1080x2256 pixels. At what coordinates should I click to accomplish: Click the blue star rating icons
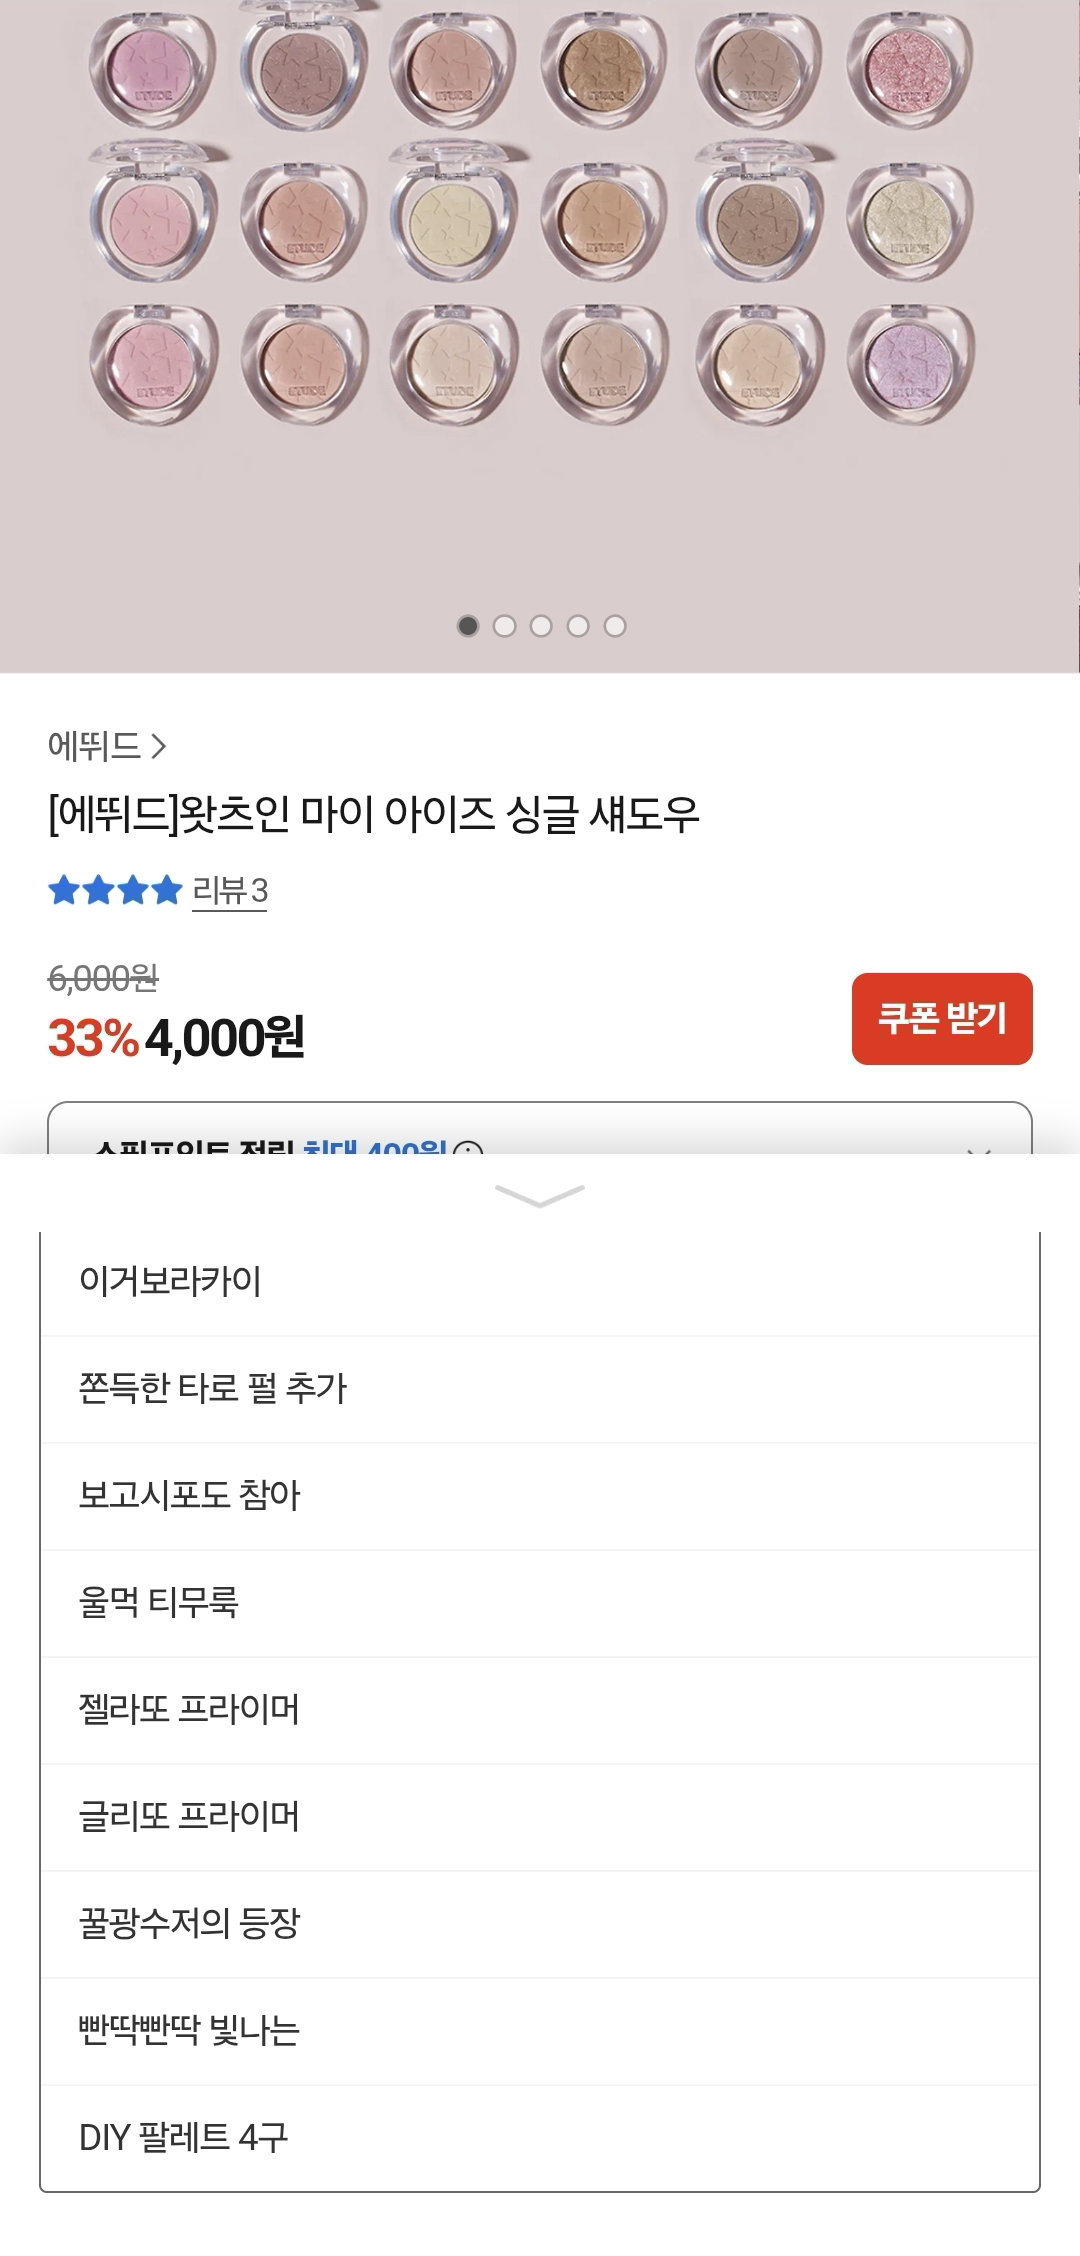click(115, 889)
